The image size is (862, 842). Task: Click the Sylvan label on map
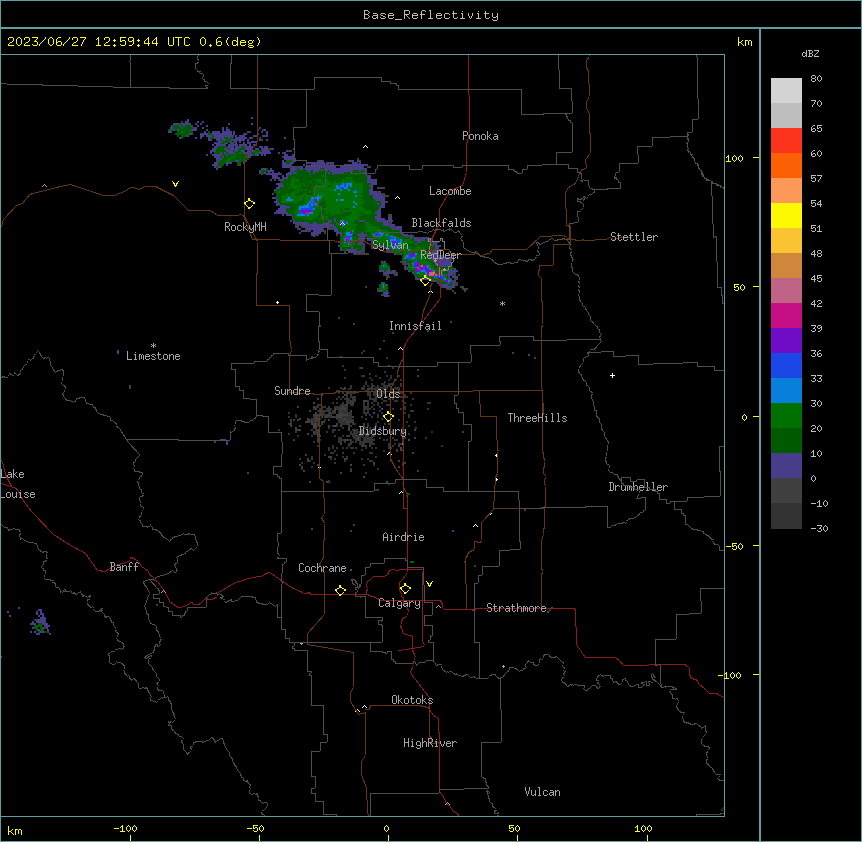point(390,245)
